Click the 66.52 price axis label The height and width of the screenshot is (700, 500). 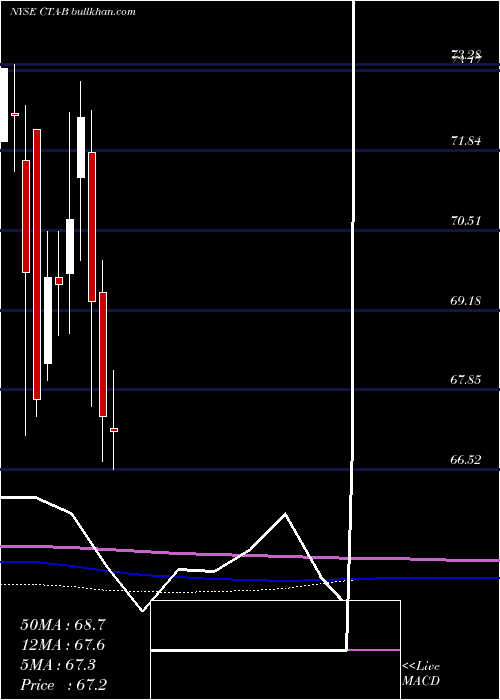[466, 460]
